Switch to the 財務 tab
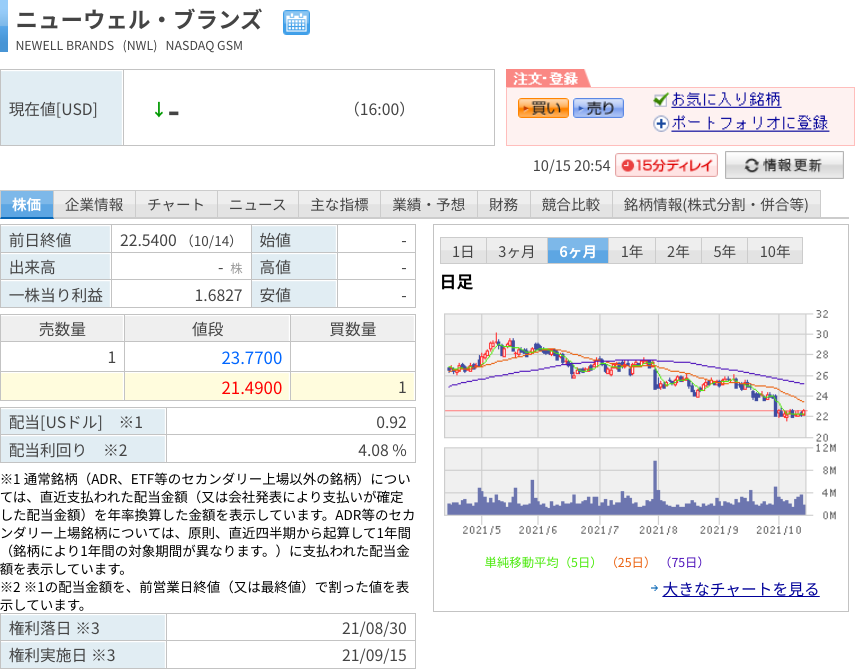This screenshot has width=857, height=669. coord(503,204)
